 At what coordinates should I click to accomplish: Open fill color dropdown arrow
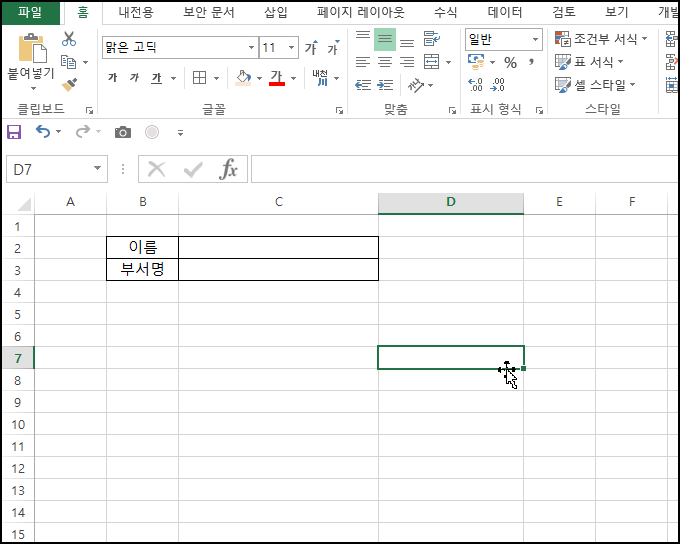click(x=259, y=79)
